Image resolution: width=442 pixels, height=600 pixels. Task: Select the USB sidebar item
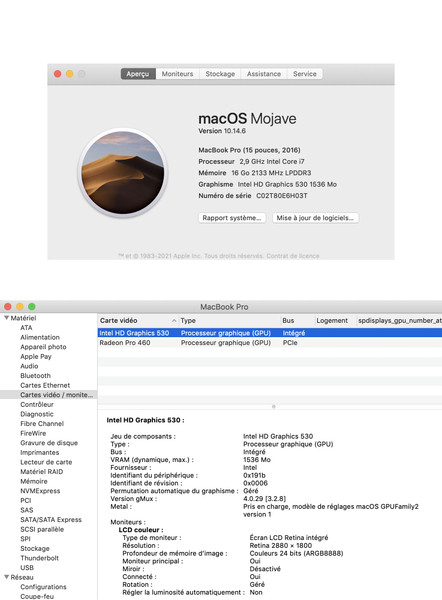point(27,567)
